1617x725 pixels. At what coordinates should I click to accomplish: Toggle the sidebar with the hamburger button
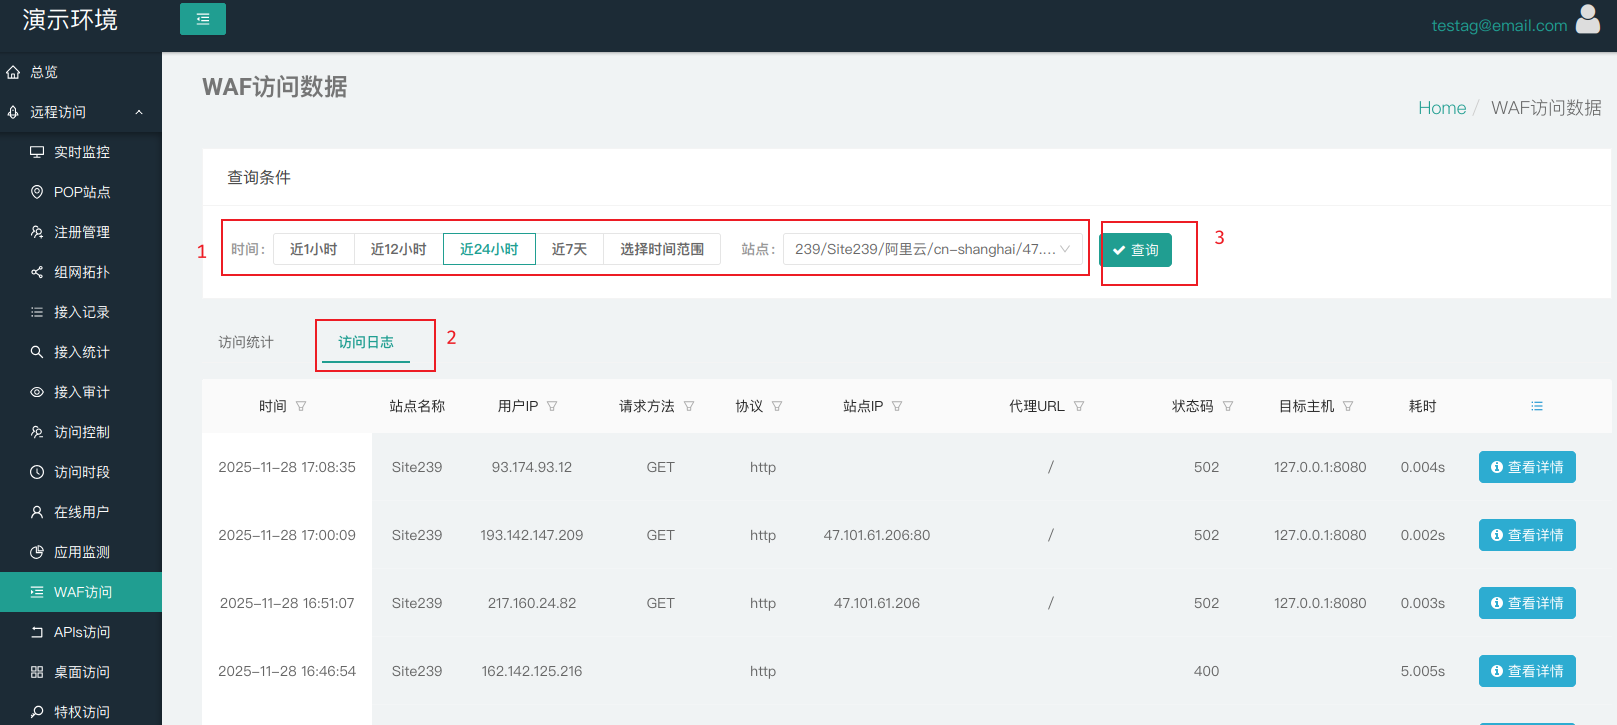click(203, 19)
